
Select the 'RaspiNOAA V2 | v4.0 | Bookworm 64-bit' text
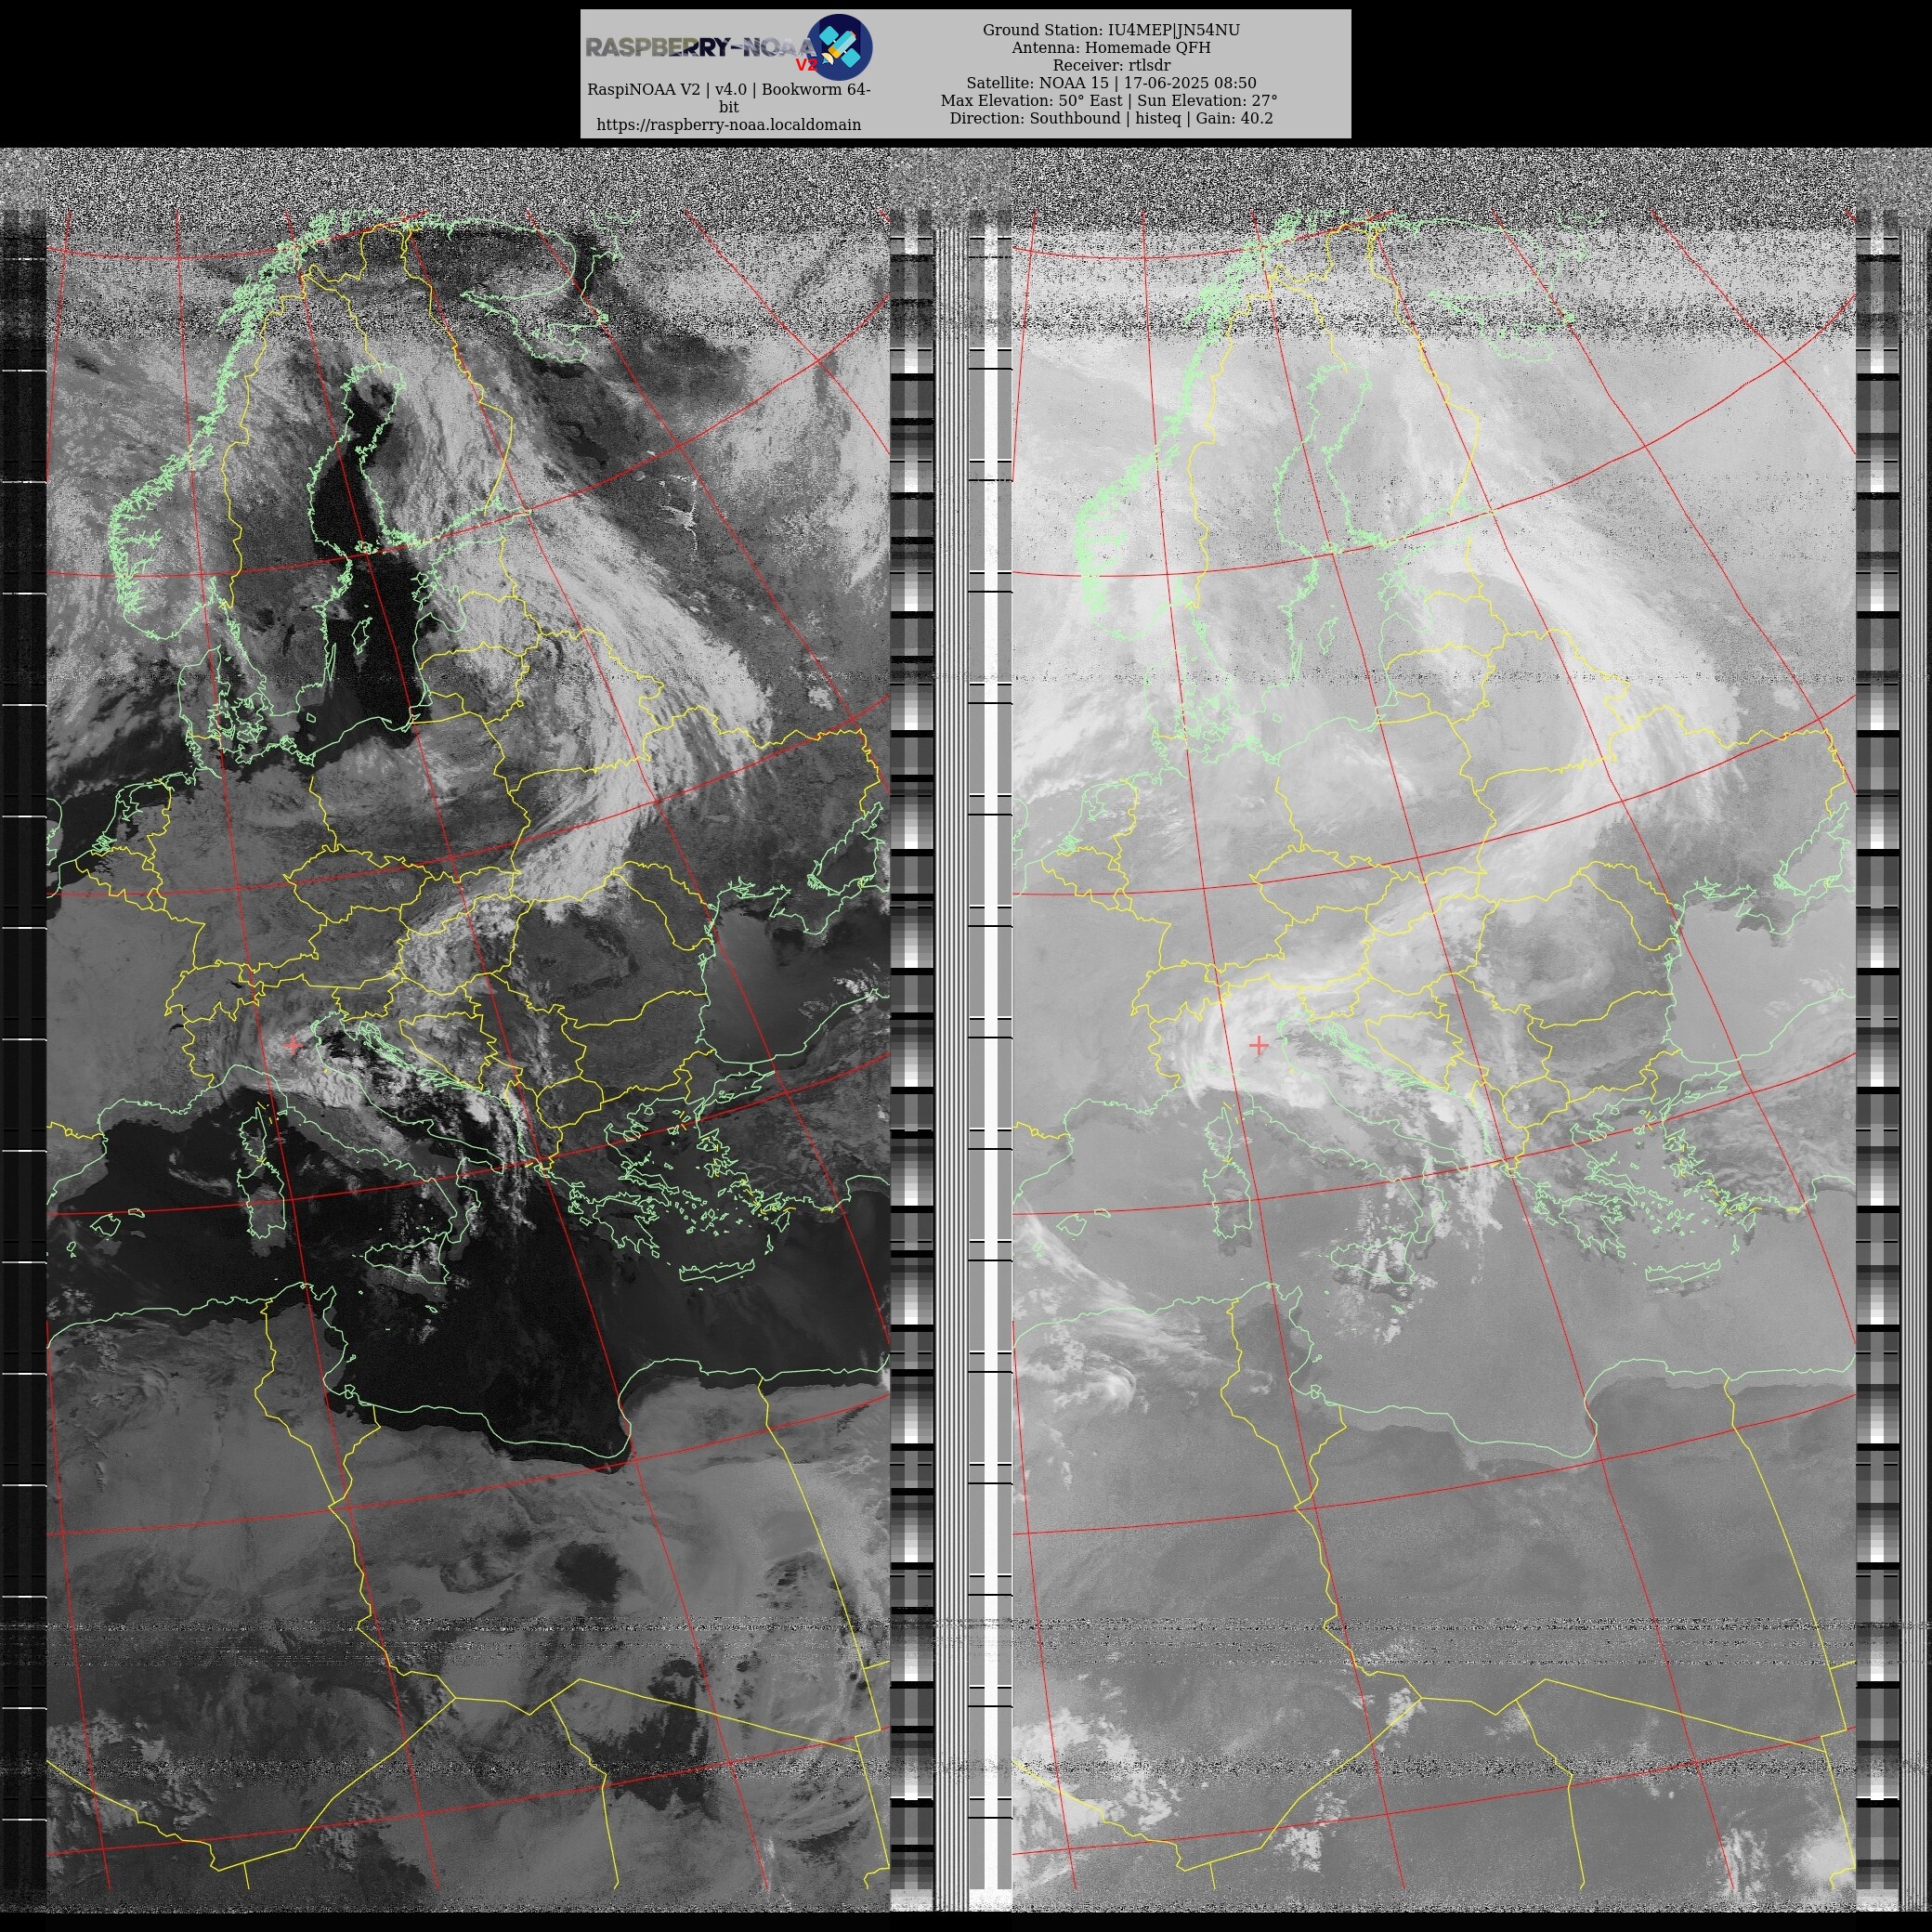729,98
